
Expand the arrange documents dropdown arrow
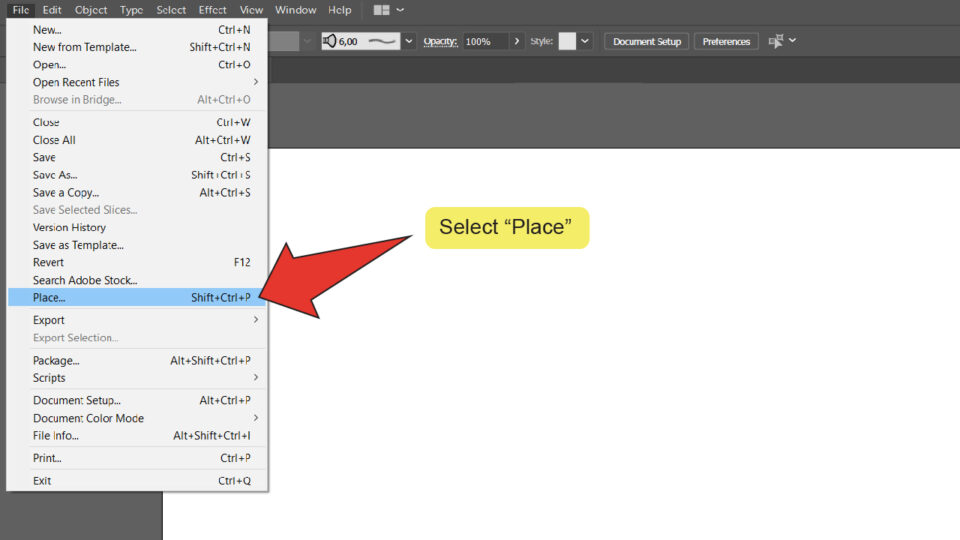click(400, 10)
